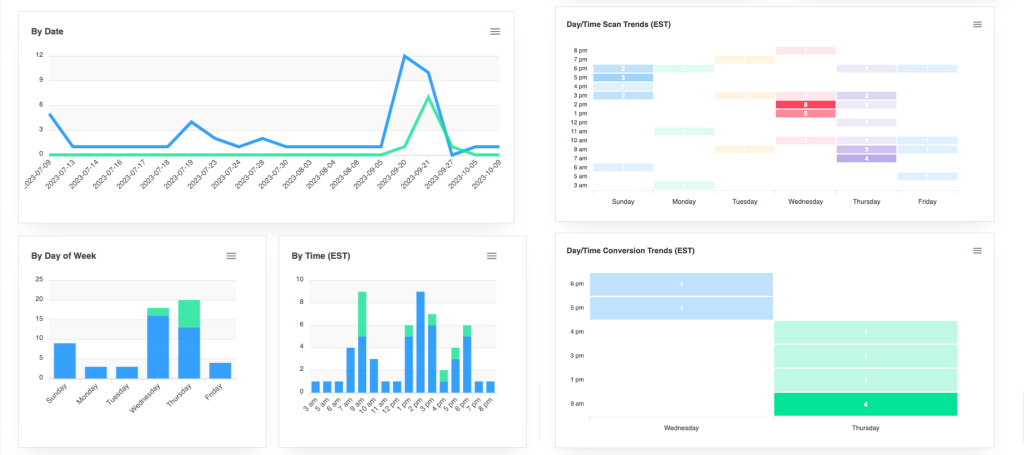Click the blue 9 am segment in By Time chart
The width and height of the screenshot is (1024, 455).
[362, 364]
